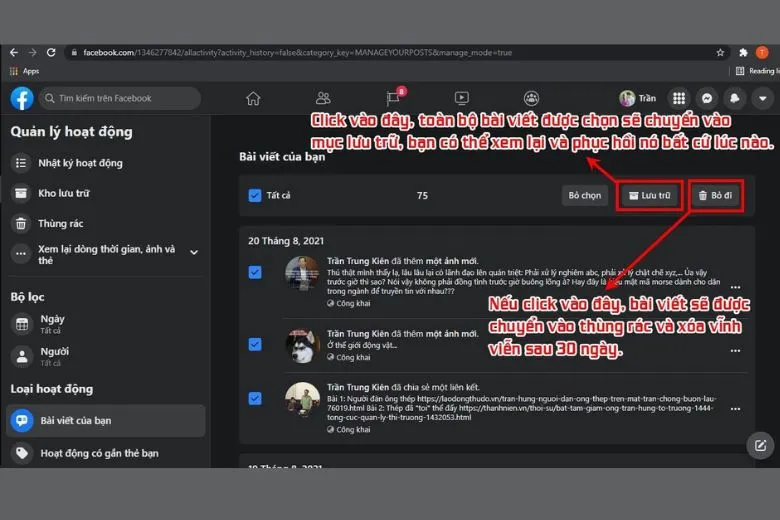
Task: Open Kho lưu trữ in sidebar
Action: [x=106, y=193]
